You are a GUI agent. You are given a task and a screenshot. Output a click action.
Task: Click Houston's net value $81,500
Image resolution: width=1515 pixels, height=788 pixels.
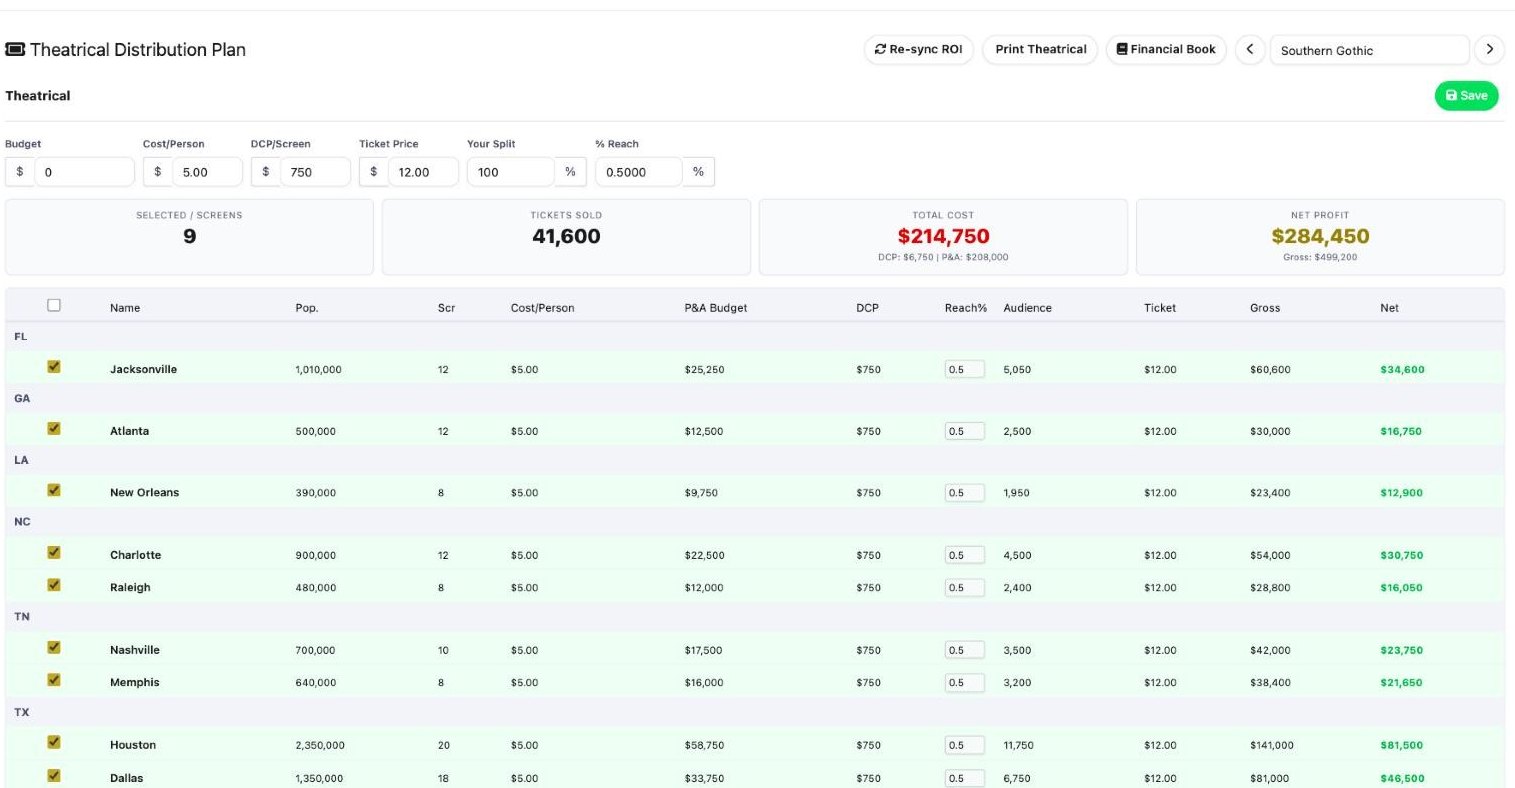pos(1402,745)
